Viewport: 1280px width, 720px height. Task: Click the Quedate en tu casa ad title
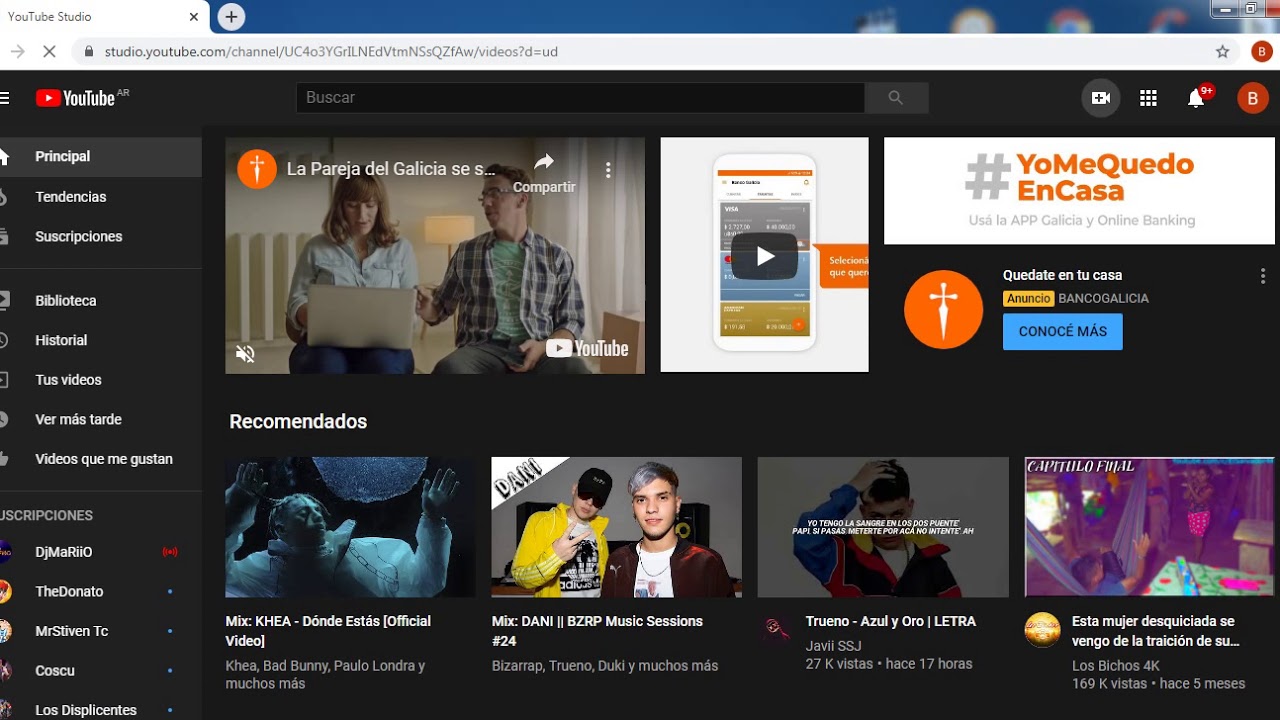(x=1062, y=275)
